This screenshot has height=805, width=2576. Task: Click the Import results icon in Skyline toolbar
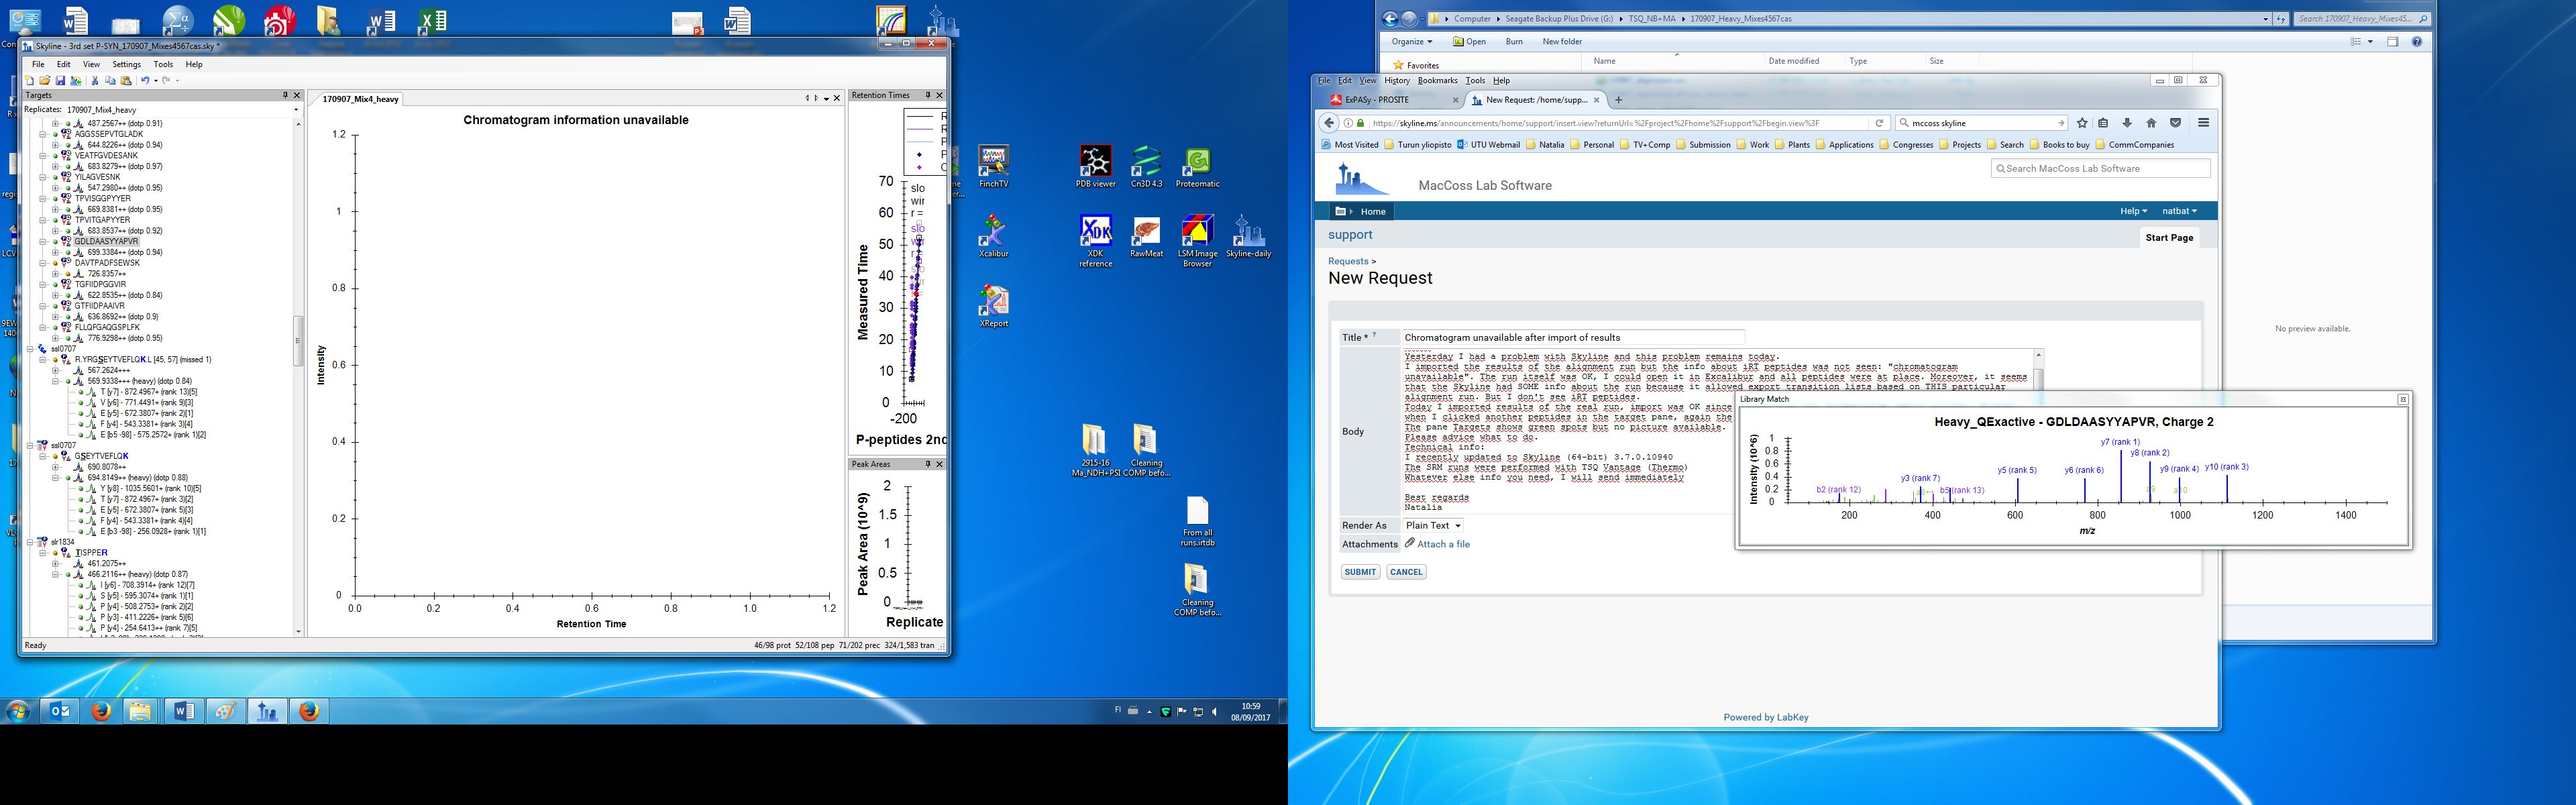pyautogui.click(x=75, y=81)
